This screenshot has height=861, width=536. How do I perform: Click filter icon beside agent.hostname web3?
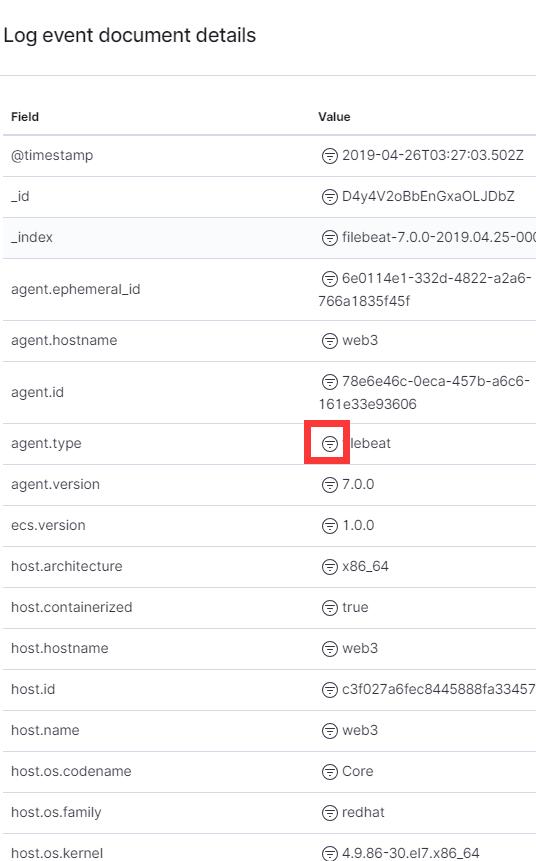coord(330,341)
